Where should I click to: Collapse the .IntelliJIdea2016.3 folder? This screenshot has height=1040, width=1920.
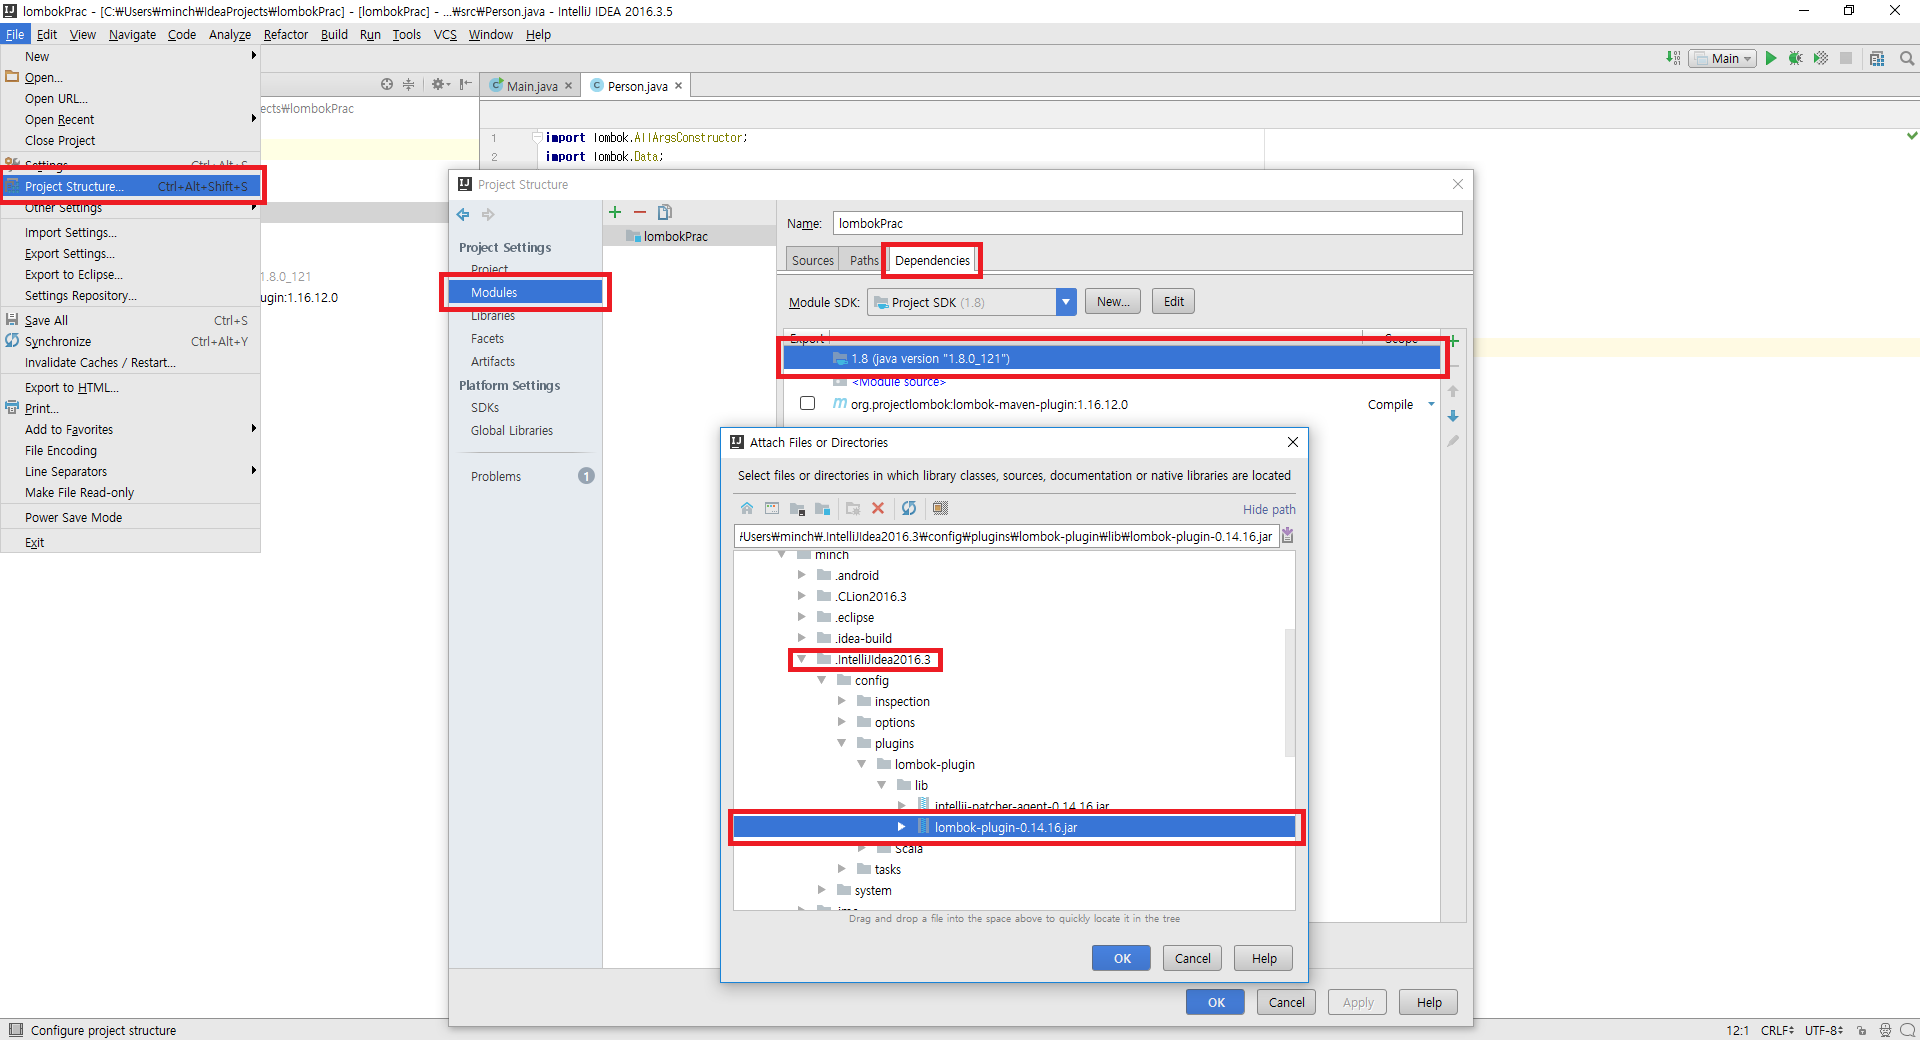[x=802, y=659]
